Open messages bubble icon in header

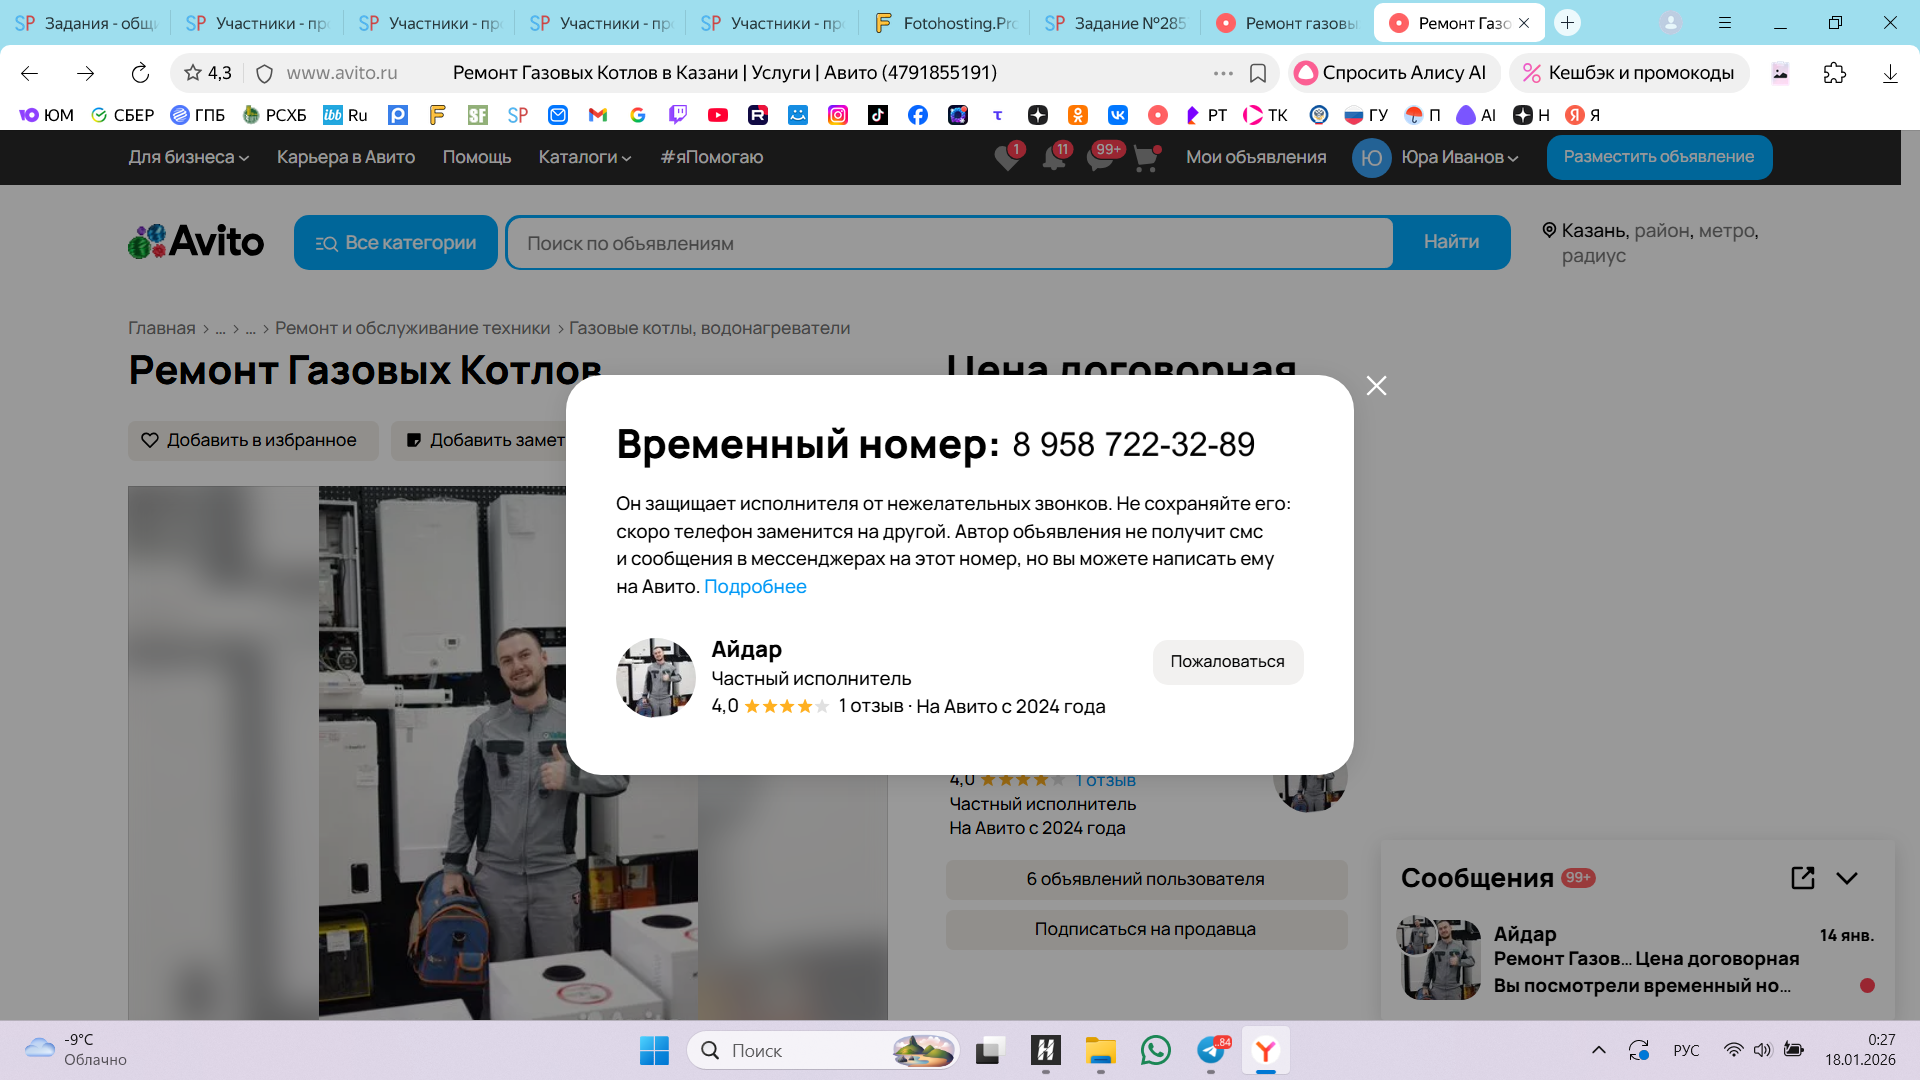(x=1100, y=158)
